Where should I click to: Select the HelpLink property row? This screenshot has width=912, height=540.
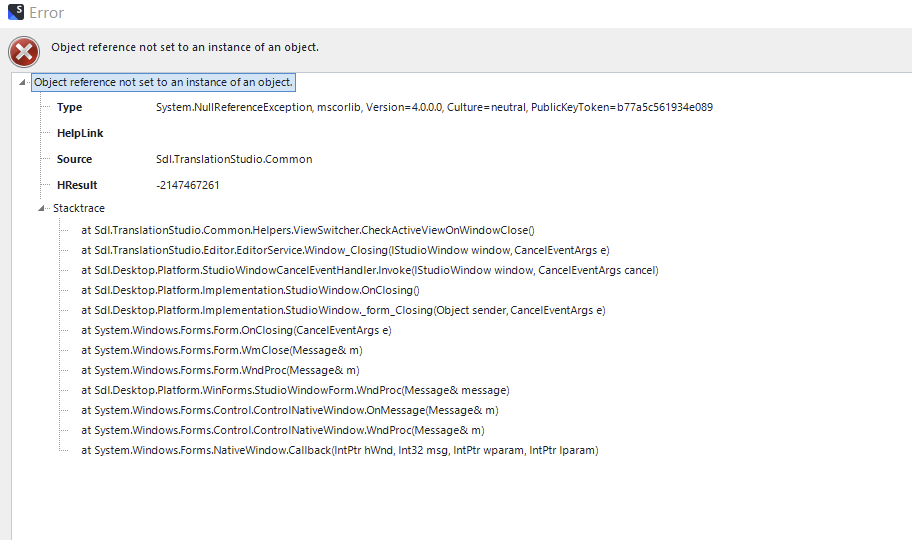tap(80, 133)
